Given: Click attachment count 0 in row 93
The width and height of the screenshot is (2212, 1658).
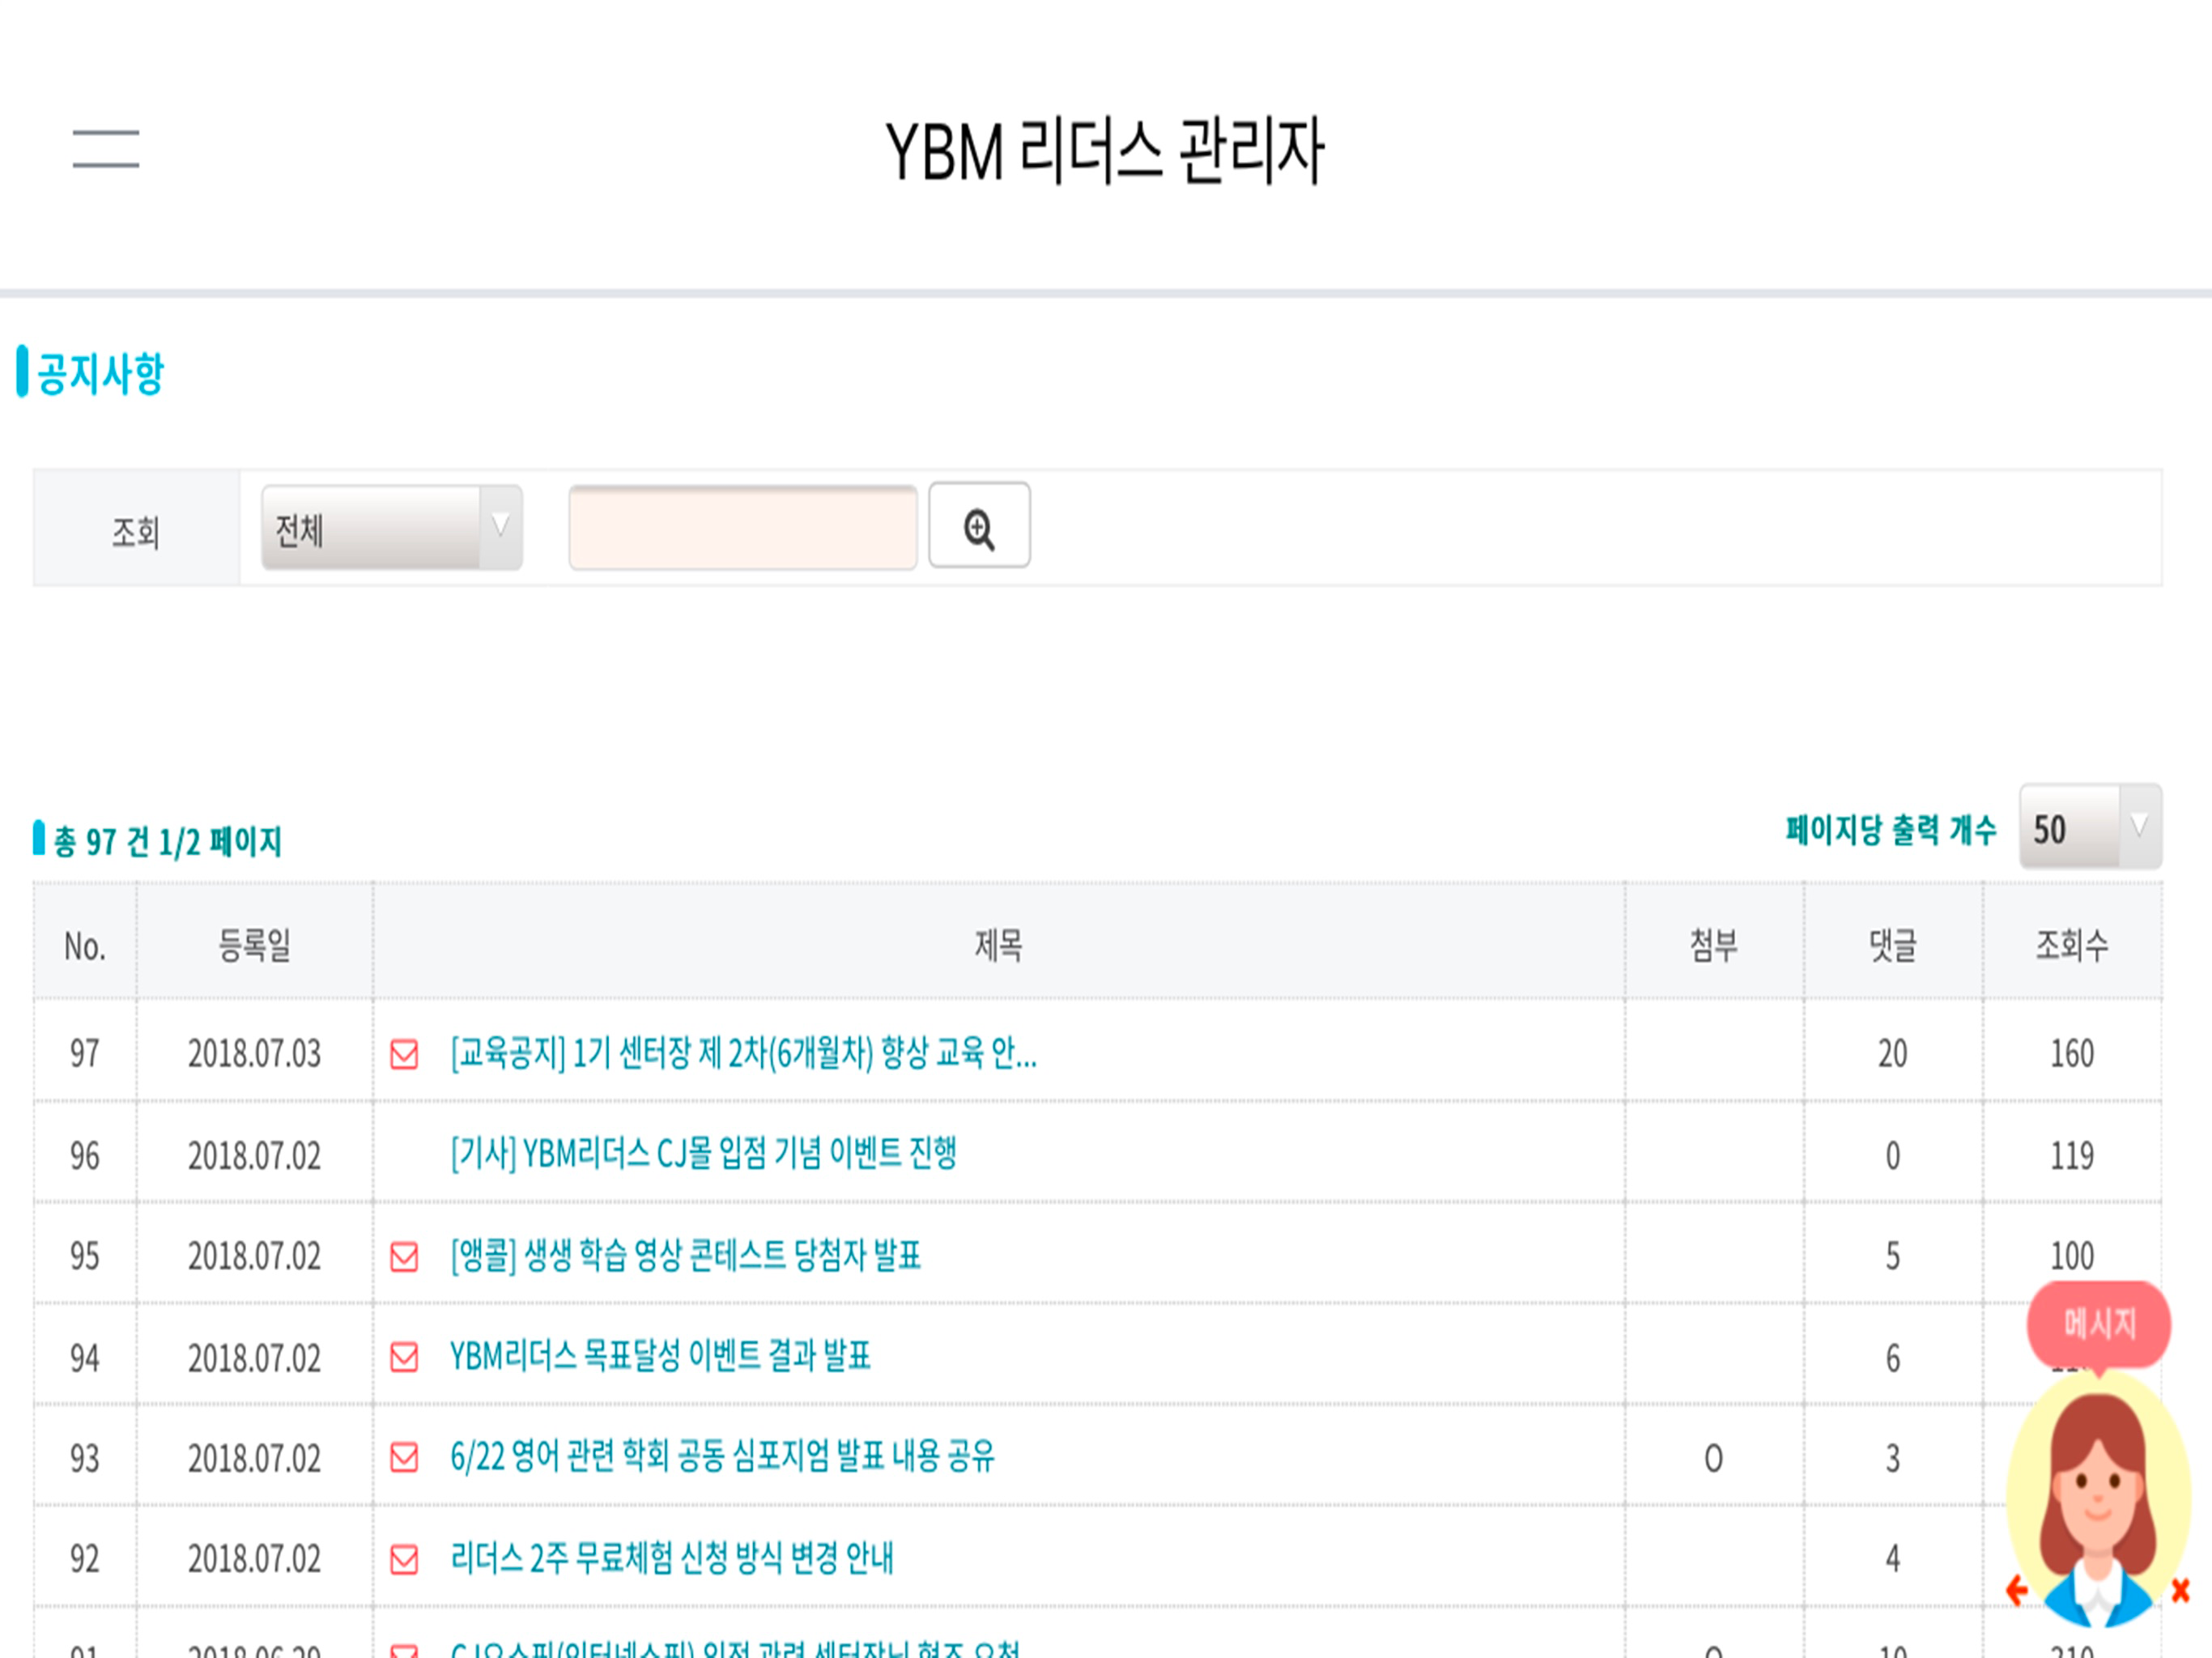Looking at the screenshot, I should [x=1714, y=1459].
